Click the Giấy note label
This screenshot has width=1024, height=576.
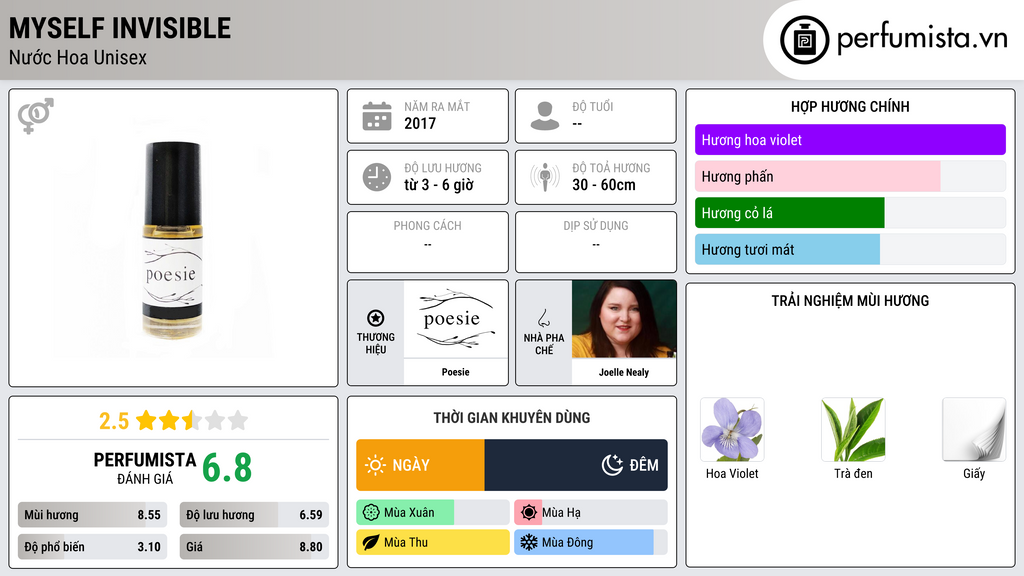pos(974,474)
